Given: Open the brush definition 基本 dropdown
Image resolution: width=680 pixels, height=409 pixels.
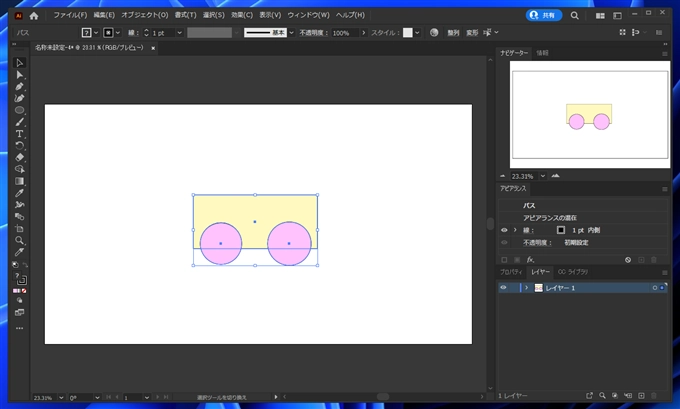Looking at the screenshot, I should point(291,33).
